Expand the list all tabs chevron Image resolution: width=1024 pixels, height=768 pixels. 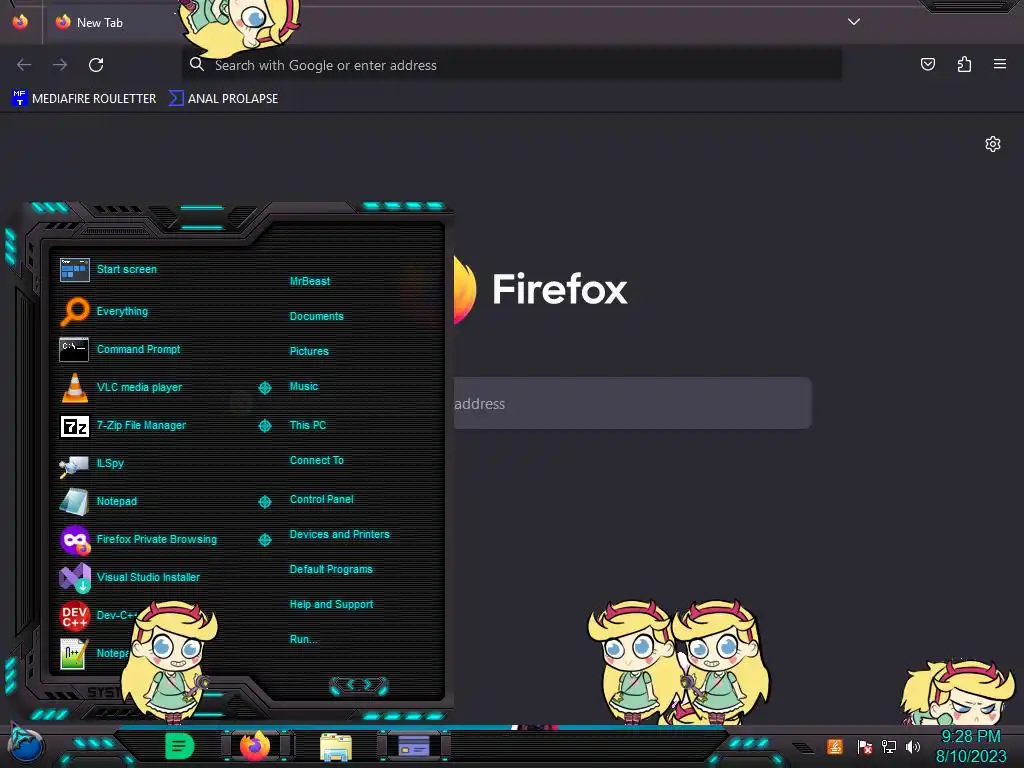click(854, 22)
